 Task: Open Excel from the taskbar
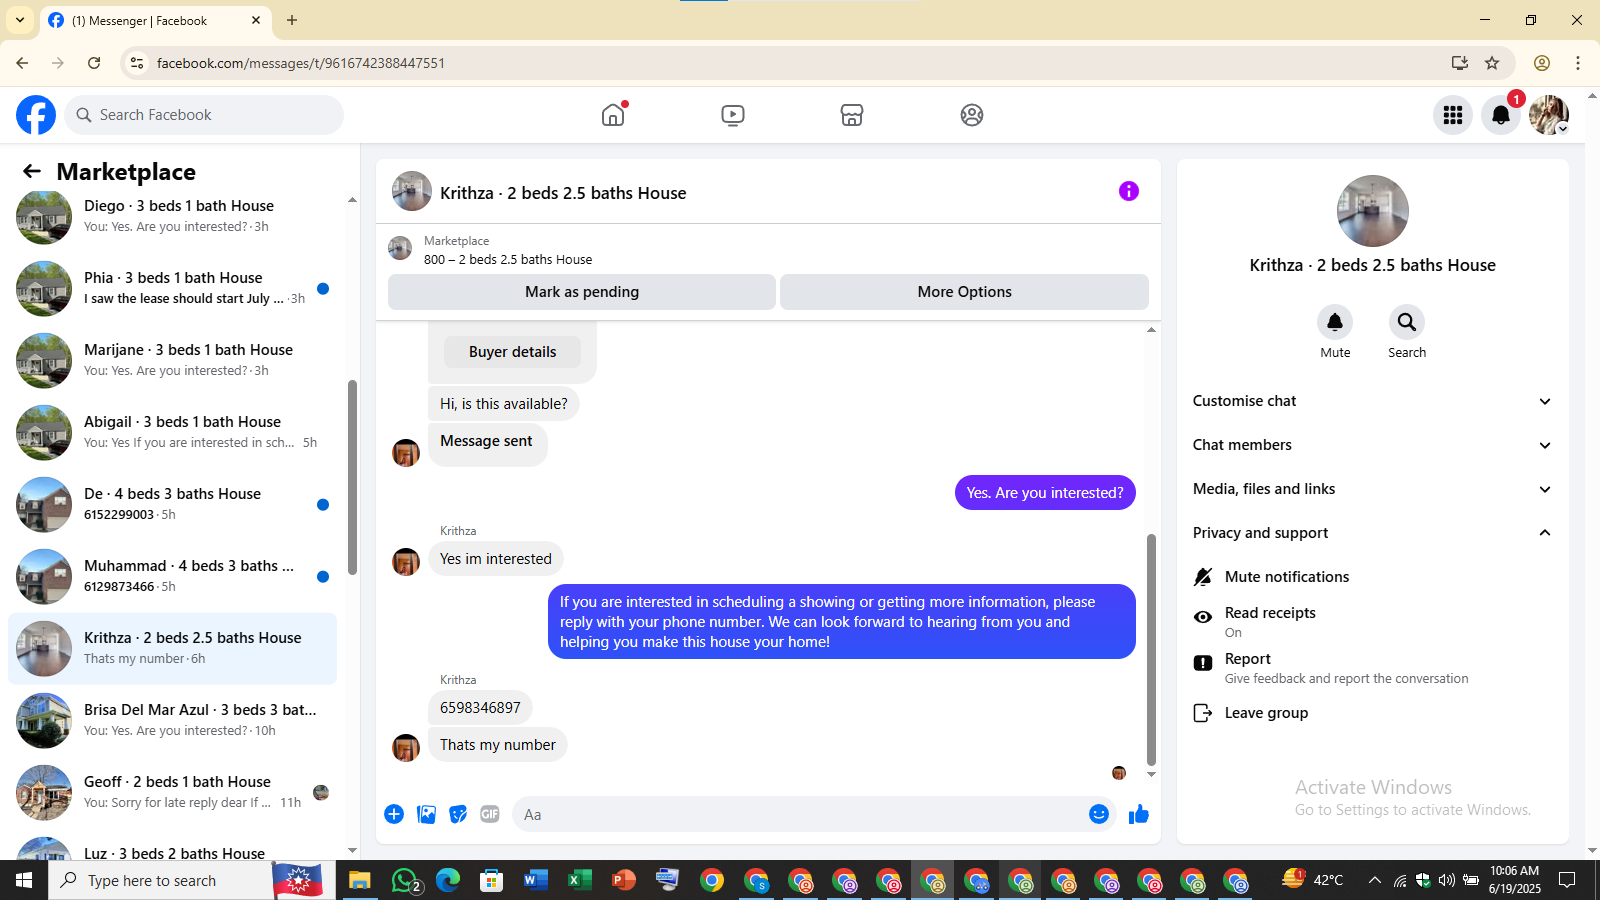point(579,880)
